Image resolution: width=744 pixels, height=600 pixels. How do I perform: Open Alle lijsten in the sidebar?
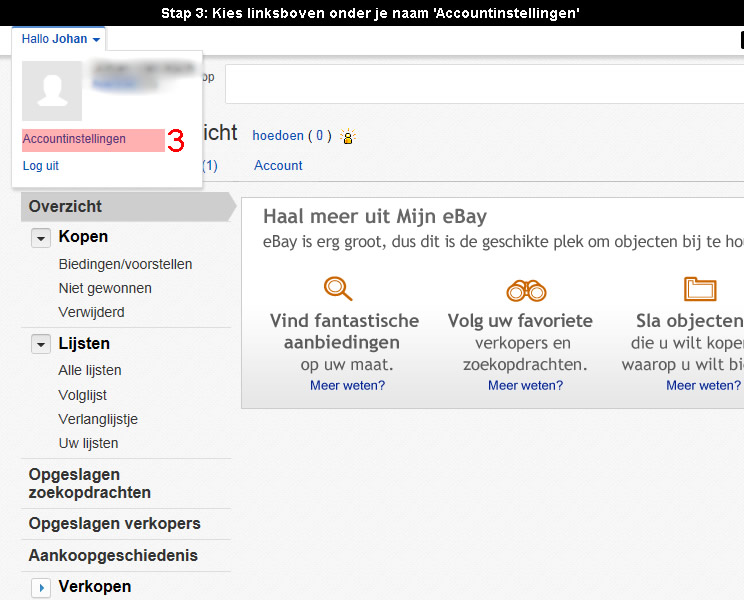pyautogui.click(x=90, y=370)
